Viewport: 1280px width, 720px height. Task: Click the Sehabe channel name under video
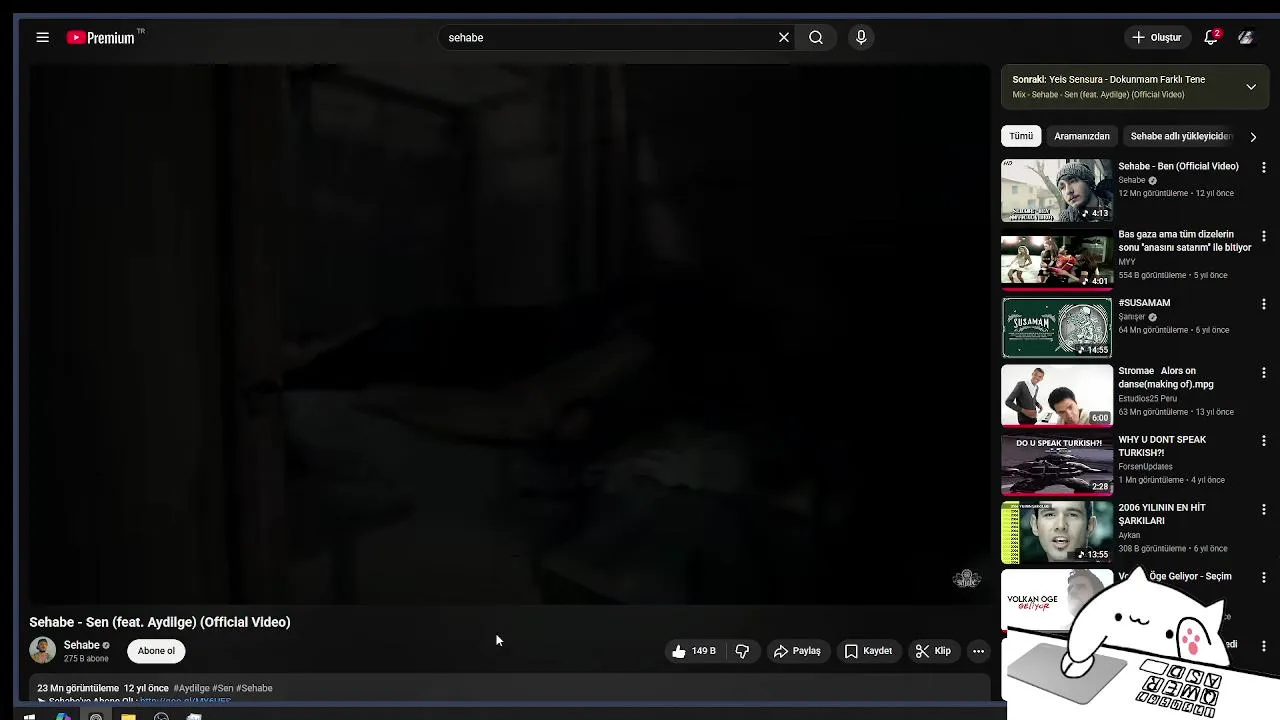coord(82,645)
